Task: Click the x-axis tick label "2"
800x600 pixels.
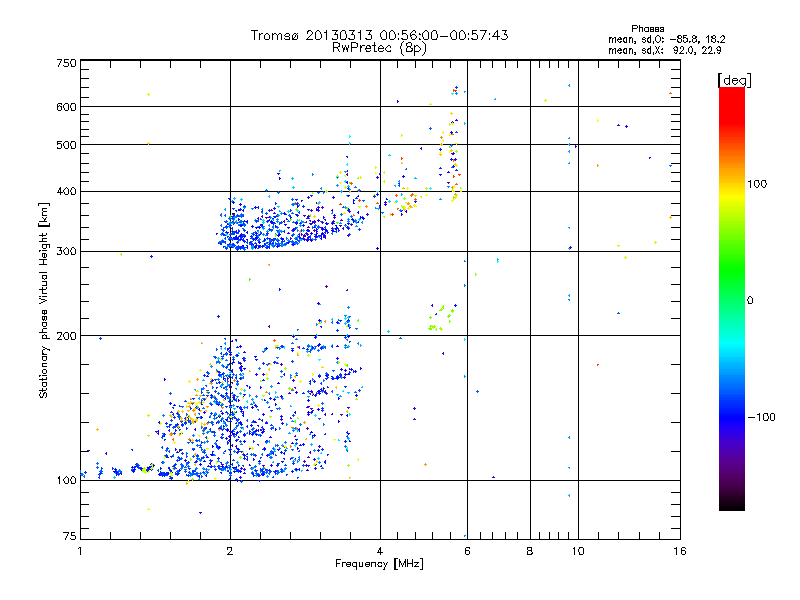Action: point(230,551)
